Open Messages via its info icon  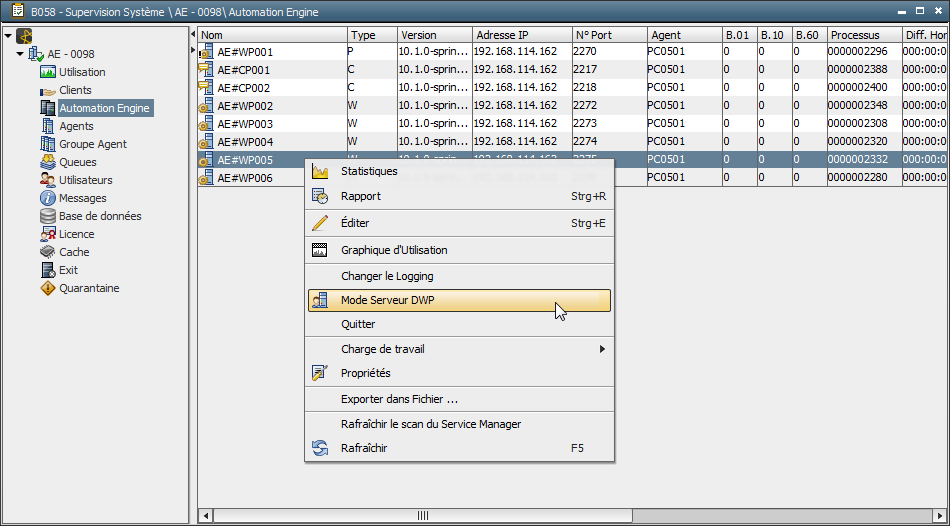[x=48, y=198]
